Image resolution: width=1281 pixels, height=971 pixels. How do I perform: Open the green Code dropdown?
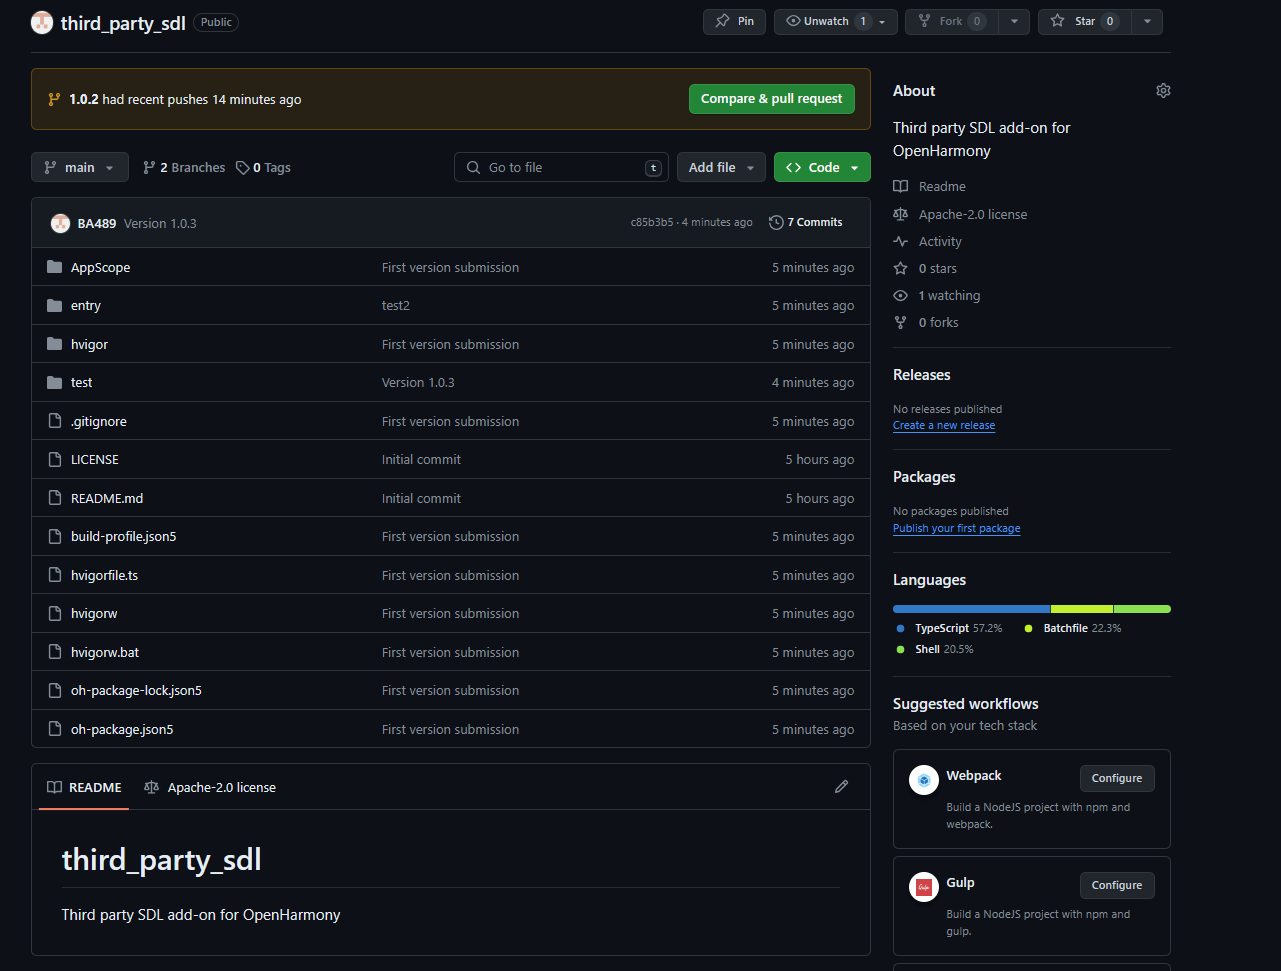pyautogui.click(x=822, y=167)
